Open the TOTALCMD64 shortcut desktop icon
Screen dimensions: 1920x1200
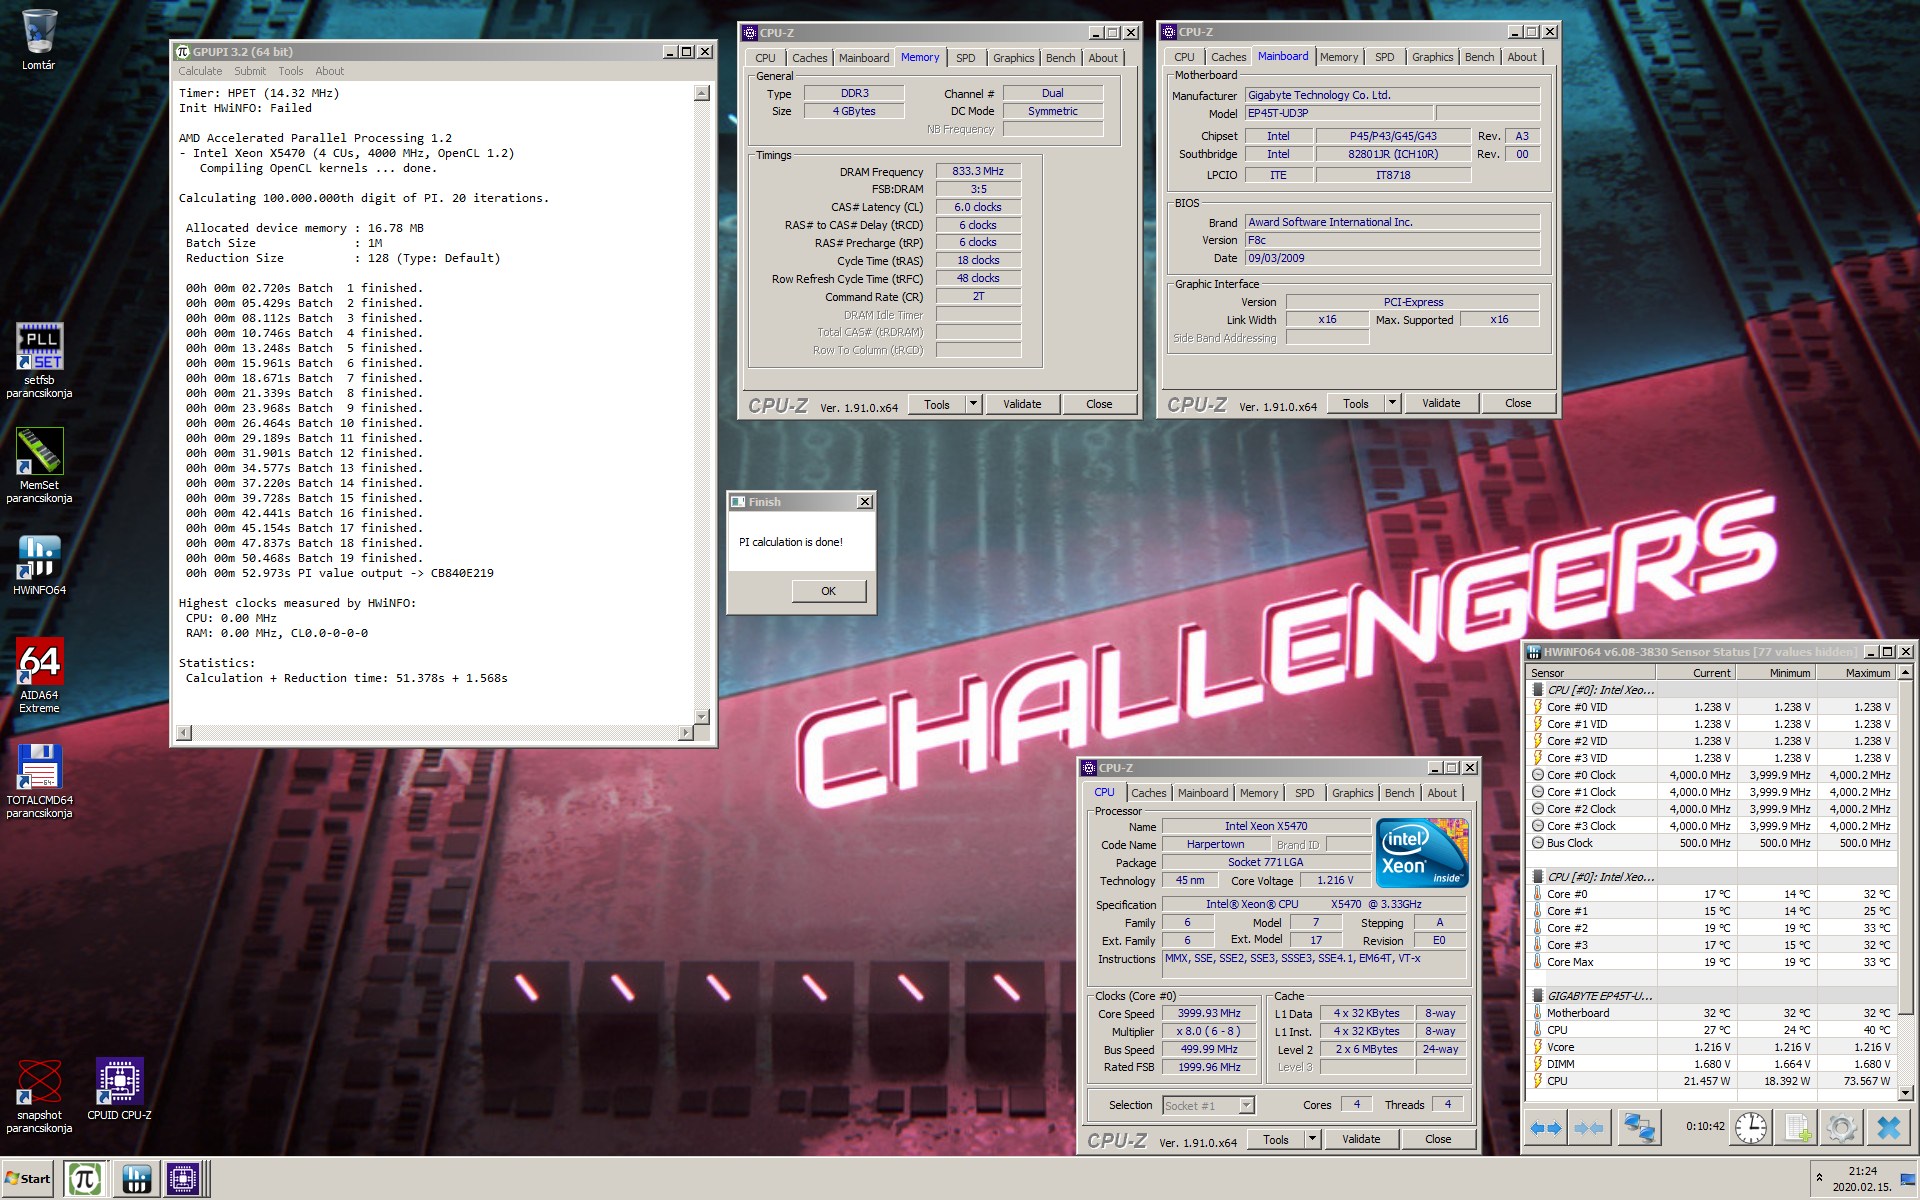[39, 780]
